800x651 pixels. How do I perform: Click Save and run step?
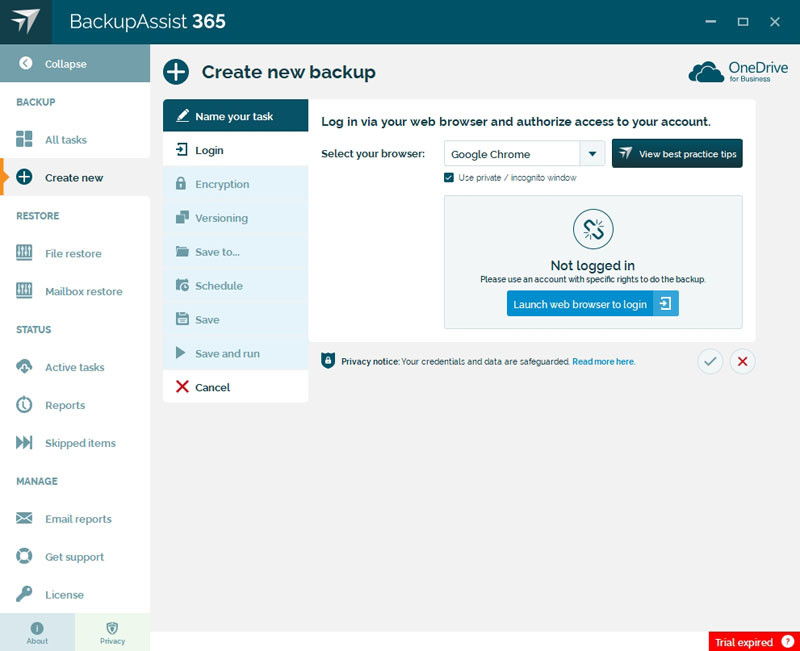(235, 353)
